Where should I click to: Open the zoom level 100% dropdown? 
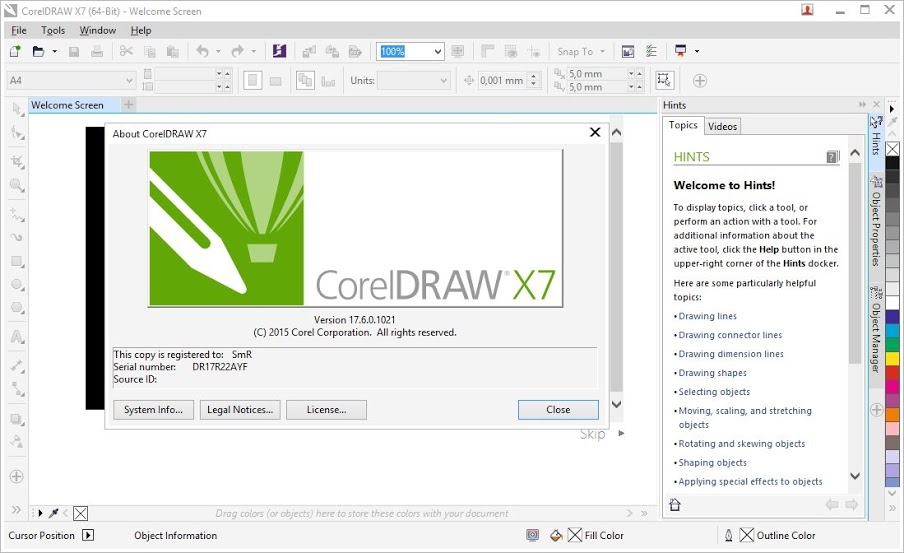click(438, 51)
